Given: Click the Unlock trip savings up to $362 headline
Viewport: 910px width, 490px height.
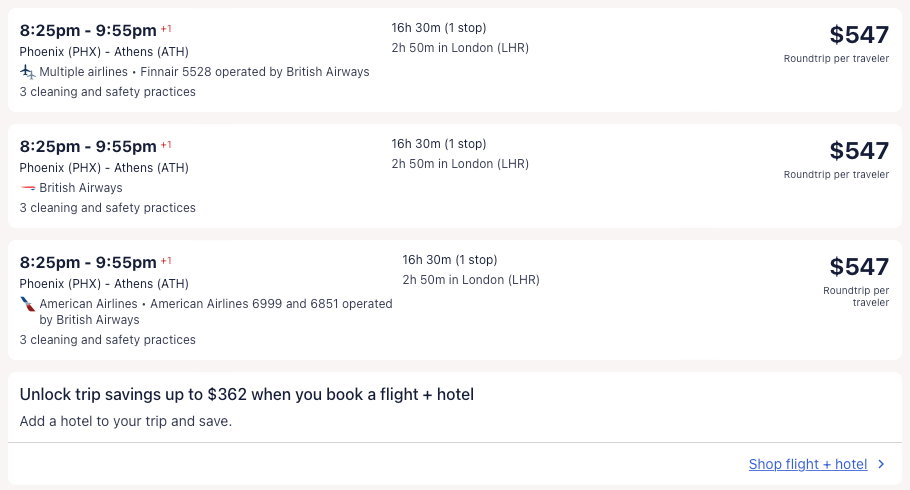Looking at the screenshot, I should click(246, 395).
